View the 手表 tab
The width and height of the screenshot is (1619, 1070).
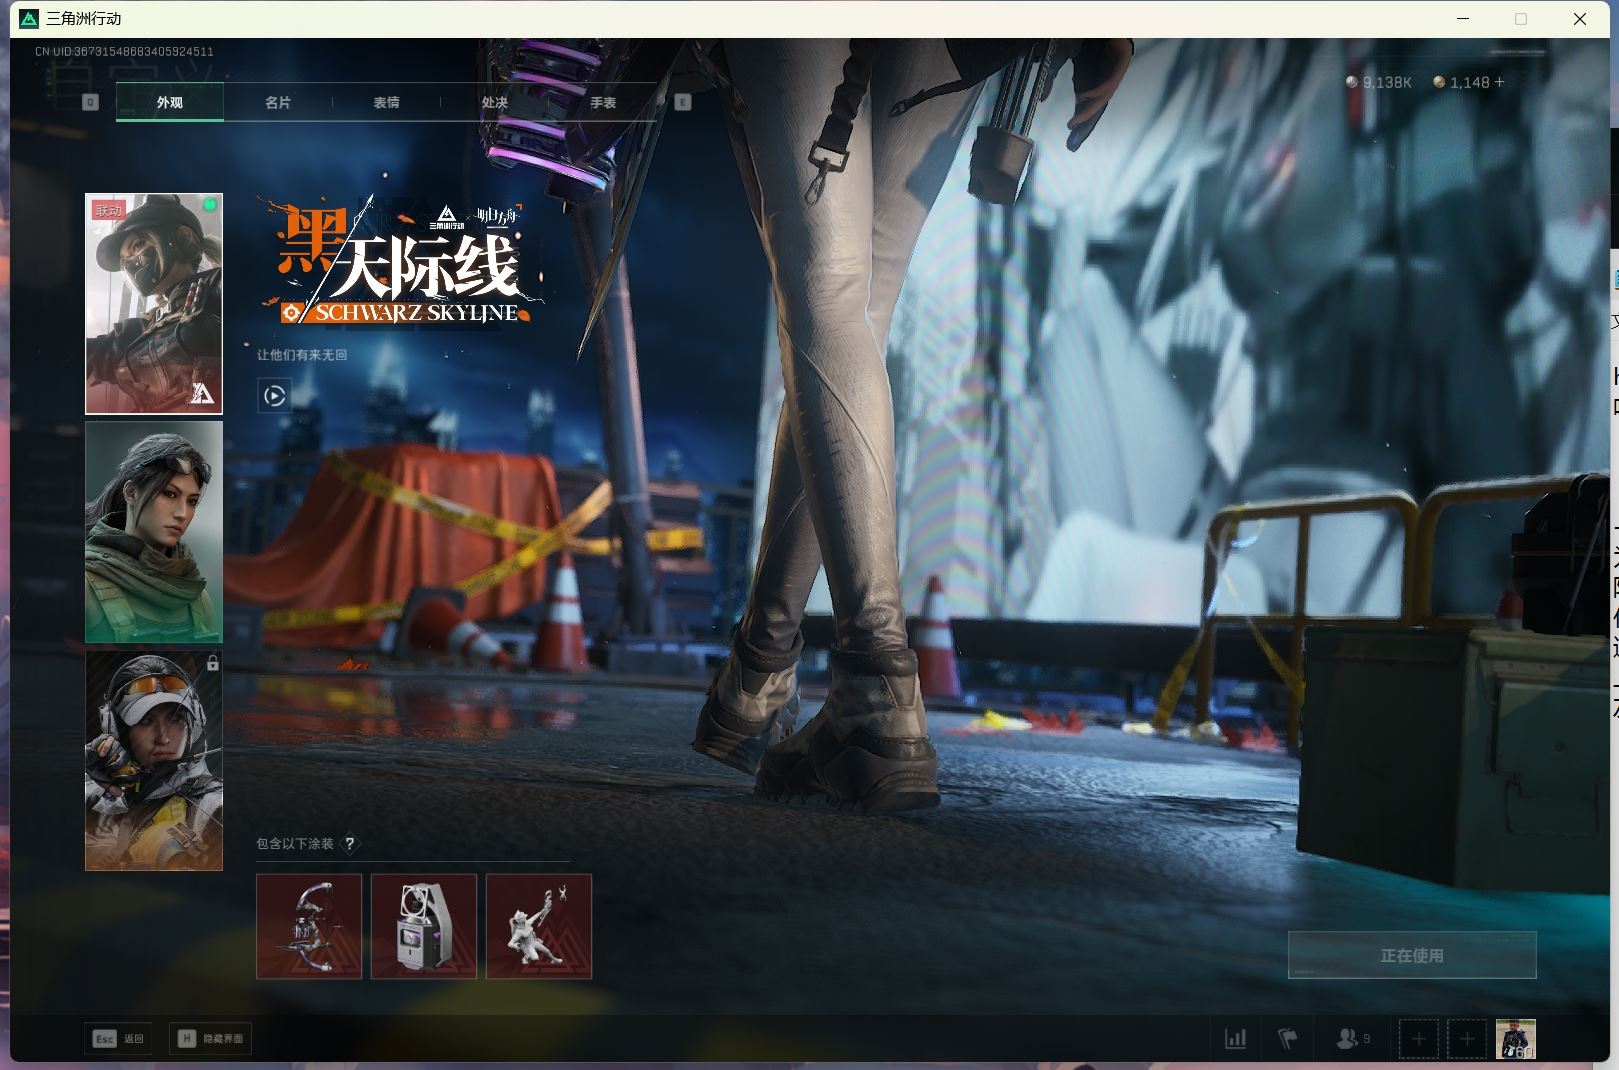(x=601, y=101)
